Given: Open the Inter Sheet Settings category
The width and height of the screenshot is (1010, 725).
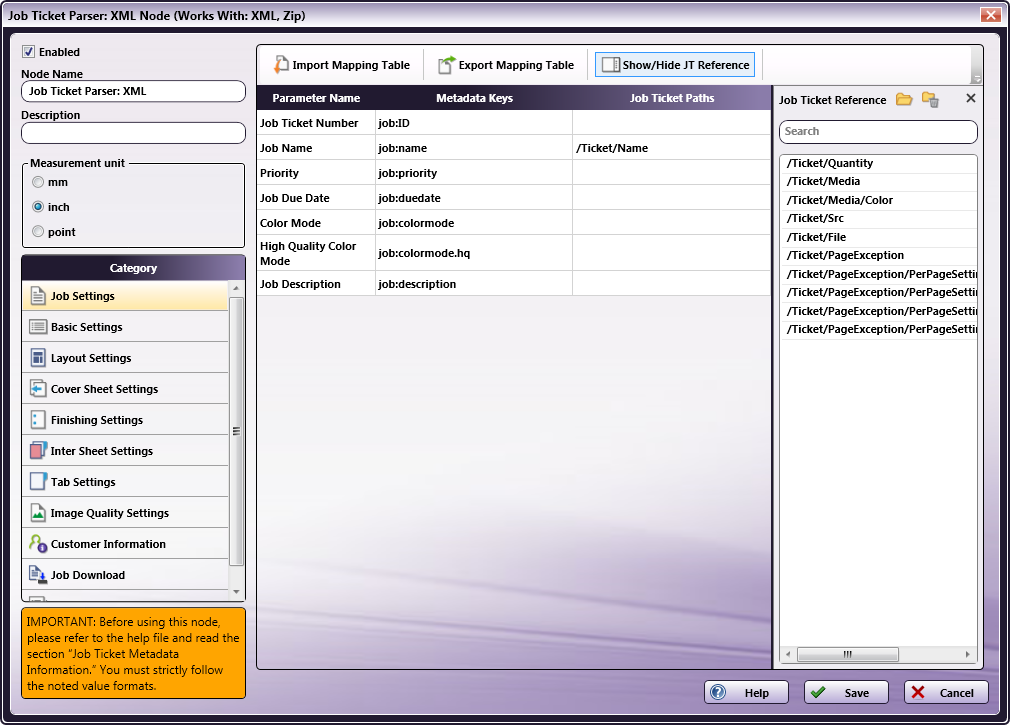Looking at the screenshot, I should (126, 450).
